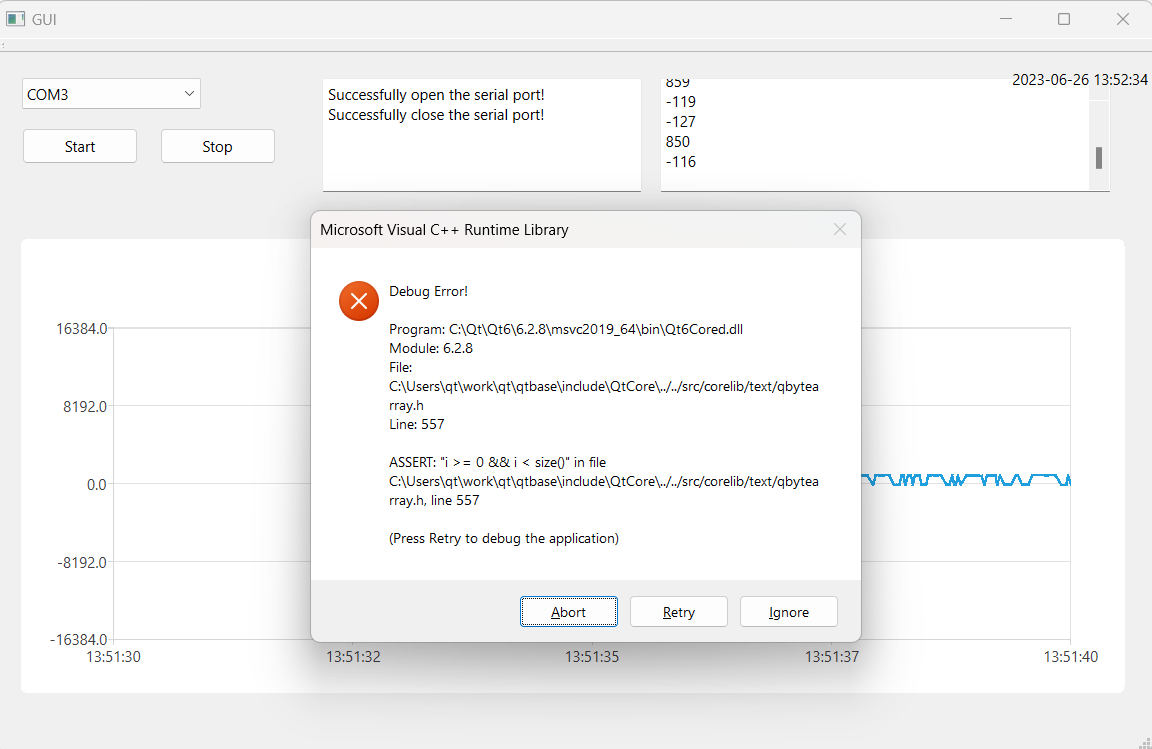This screenshot has height=749, width=1152.
Task: Click the timestamp 2023-06-26 13:52:34
Action: coord(1082,79)
